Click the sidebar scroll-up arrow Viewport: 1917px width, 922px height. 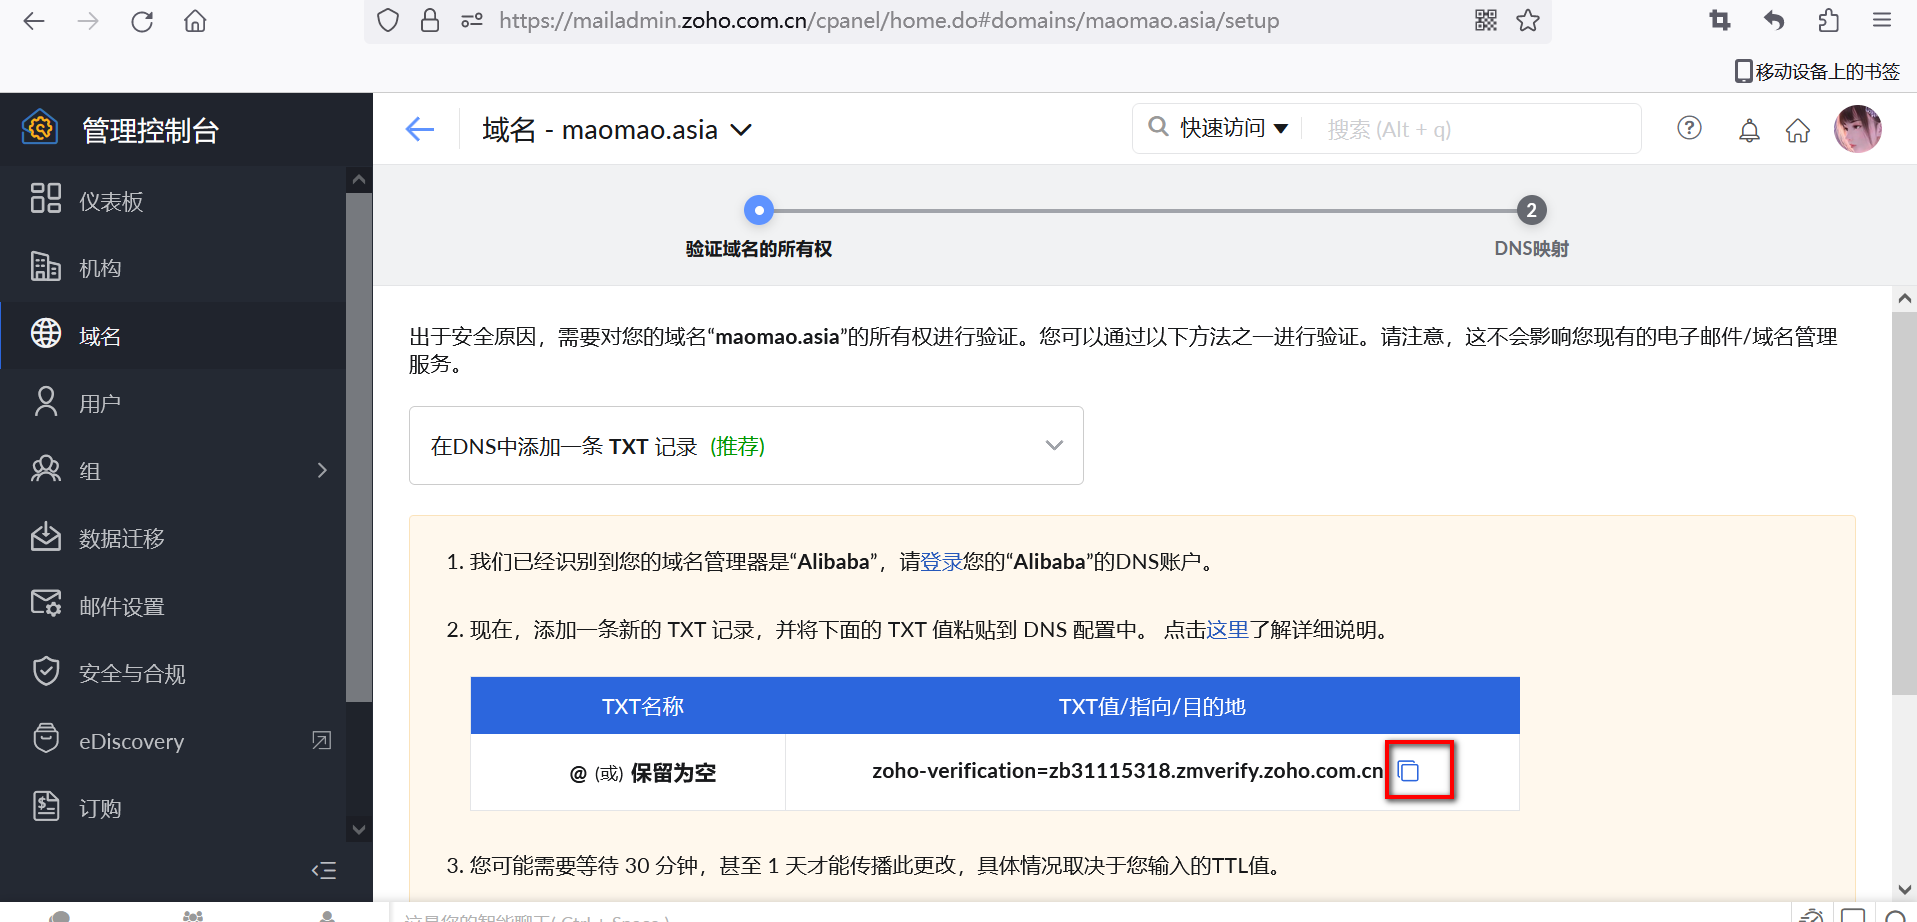pos(359,180)
